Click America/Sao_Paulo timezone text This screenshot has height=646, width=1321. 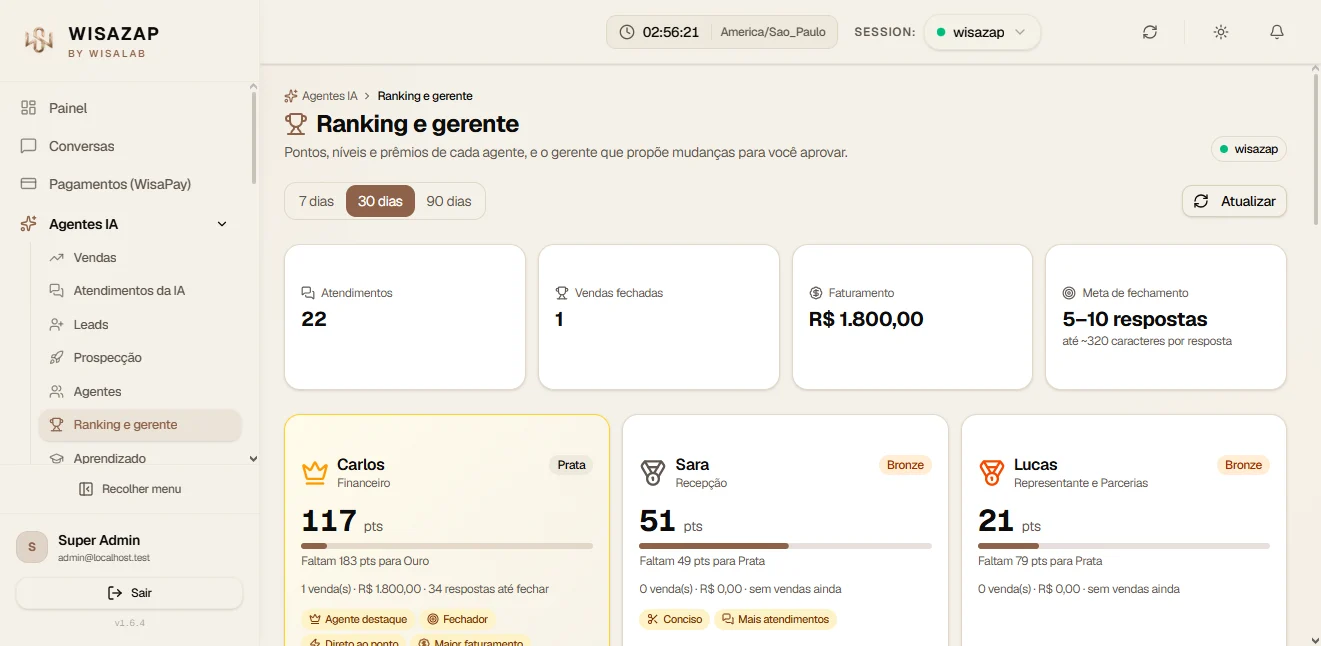[774, 32]
